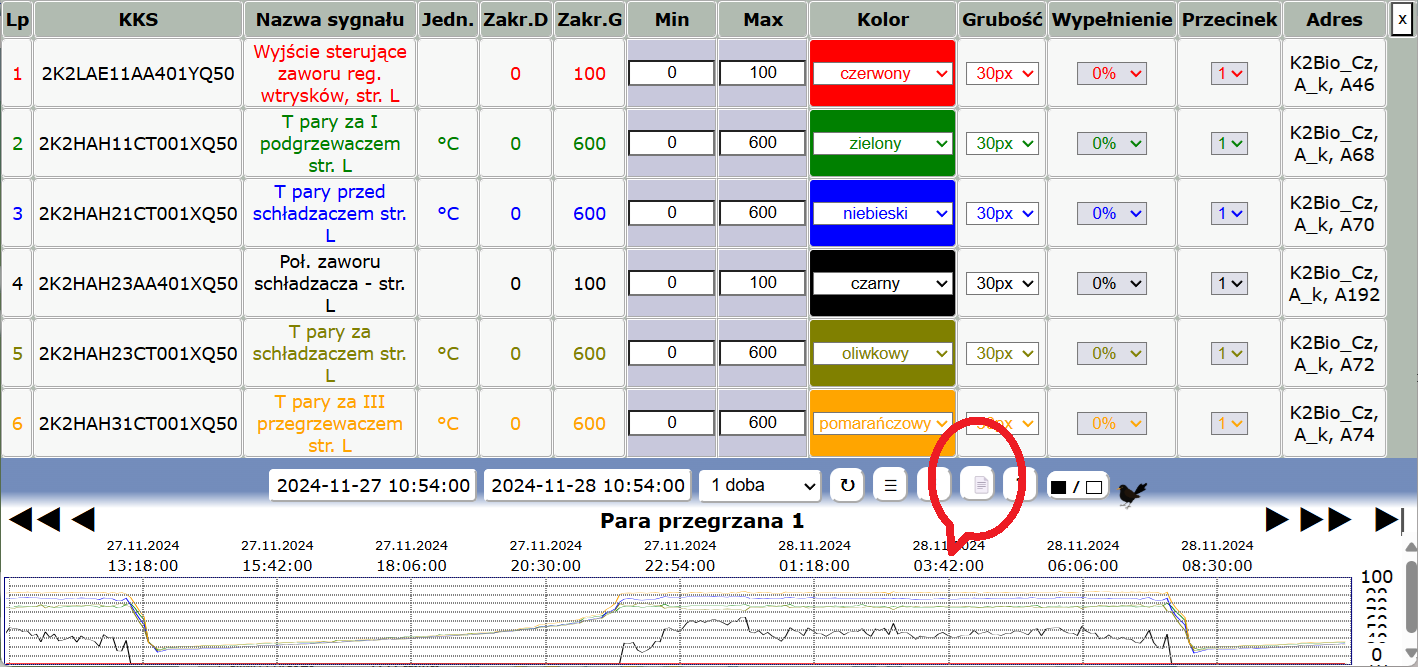1418x667 pixels.
Task: Open the decimal places dropdown for row 3
Action: click(1229, 213)
